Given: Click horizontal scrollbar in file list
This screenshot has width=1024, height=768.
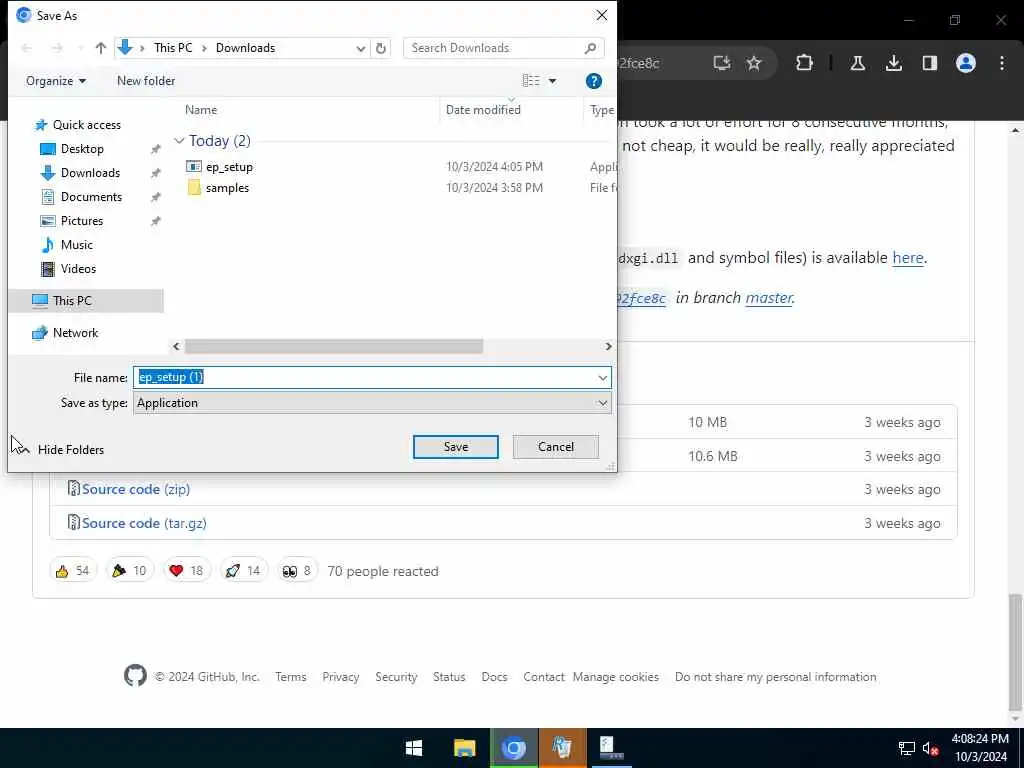Looking at the screenshot, I should (334, 347).
